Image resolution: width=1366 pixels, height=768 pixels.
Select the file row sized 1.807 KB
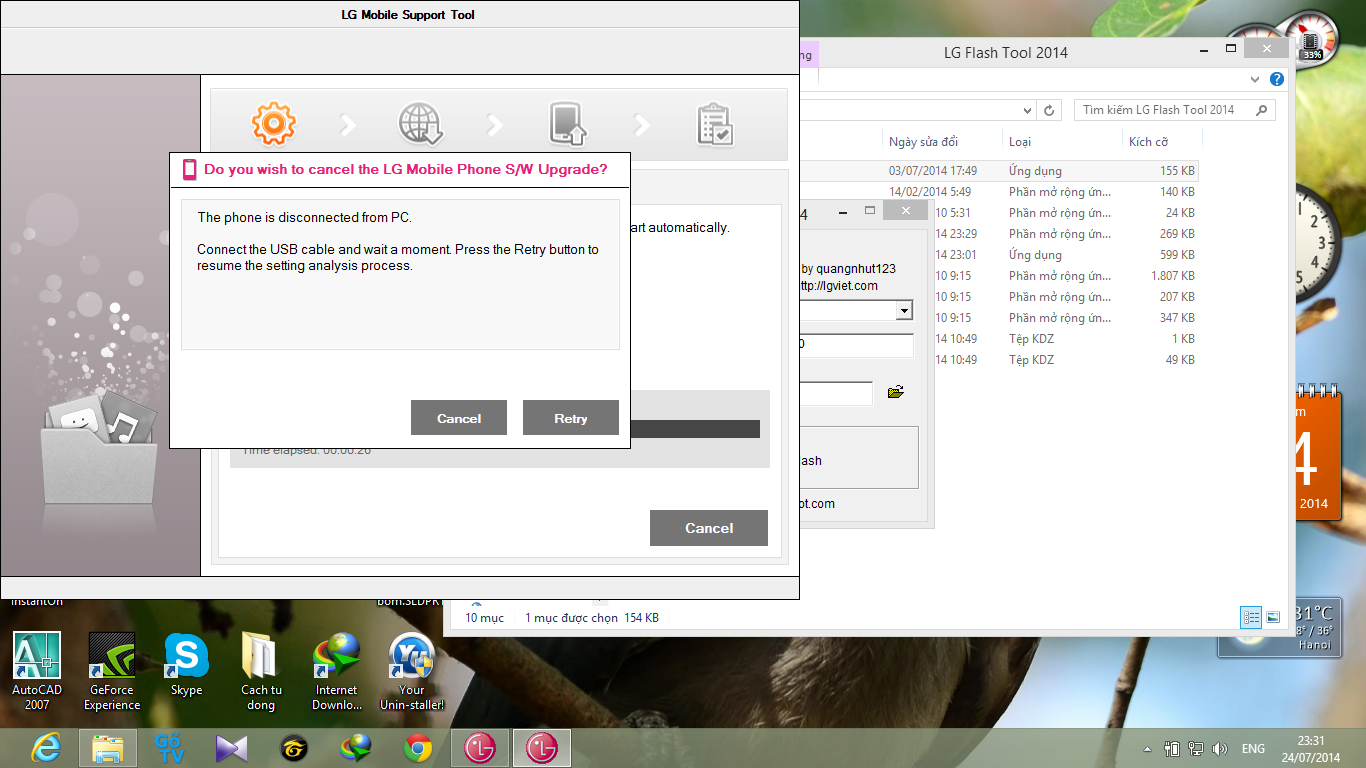pos(1065,276)
